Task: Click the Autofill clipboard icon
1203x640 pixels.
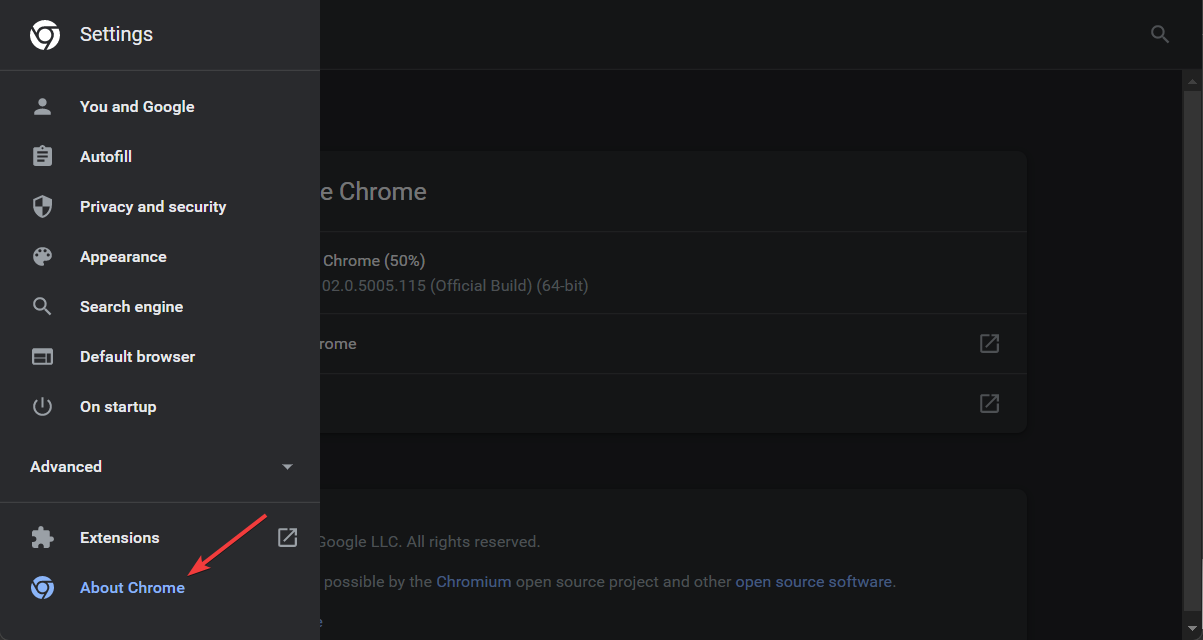Action: [42, 156]
